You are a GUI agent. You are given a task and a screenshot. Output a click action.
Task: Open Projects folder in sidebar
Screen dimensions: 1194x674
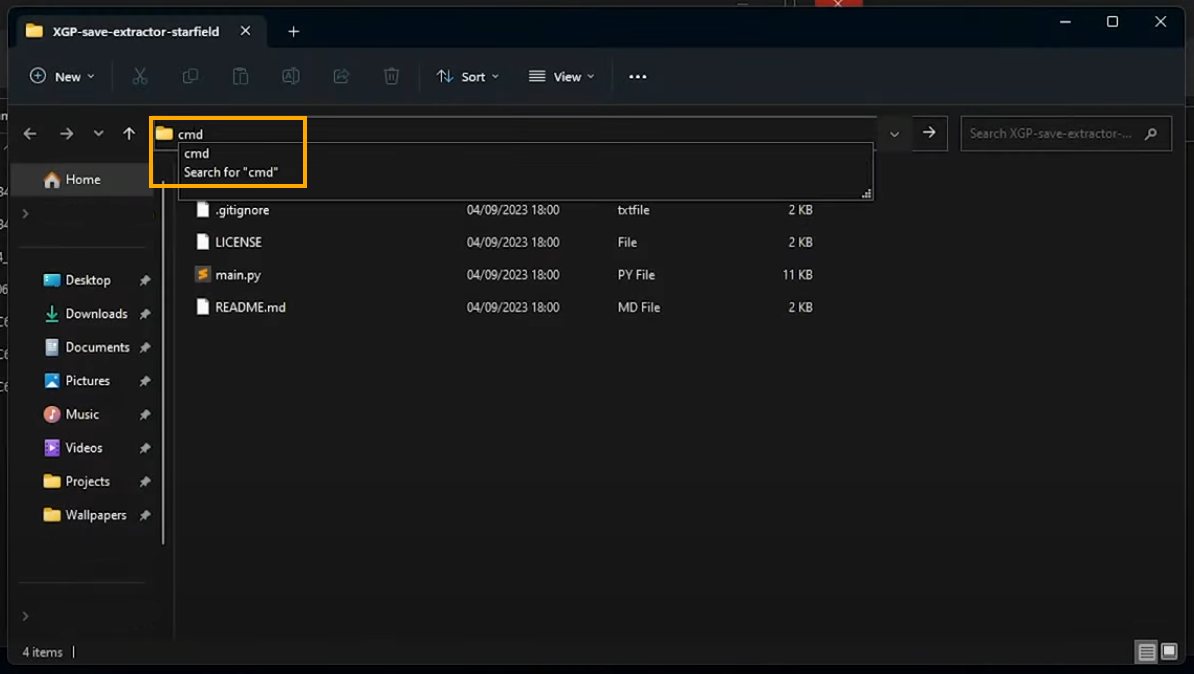point(88,481)
